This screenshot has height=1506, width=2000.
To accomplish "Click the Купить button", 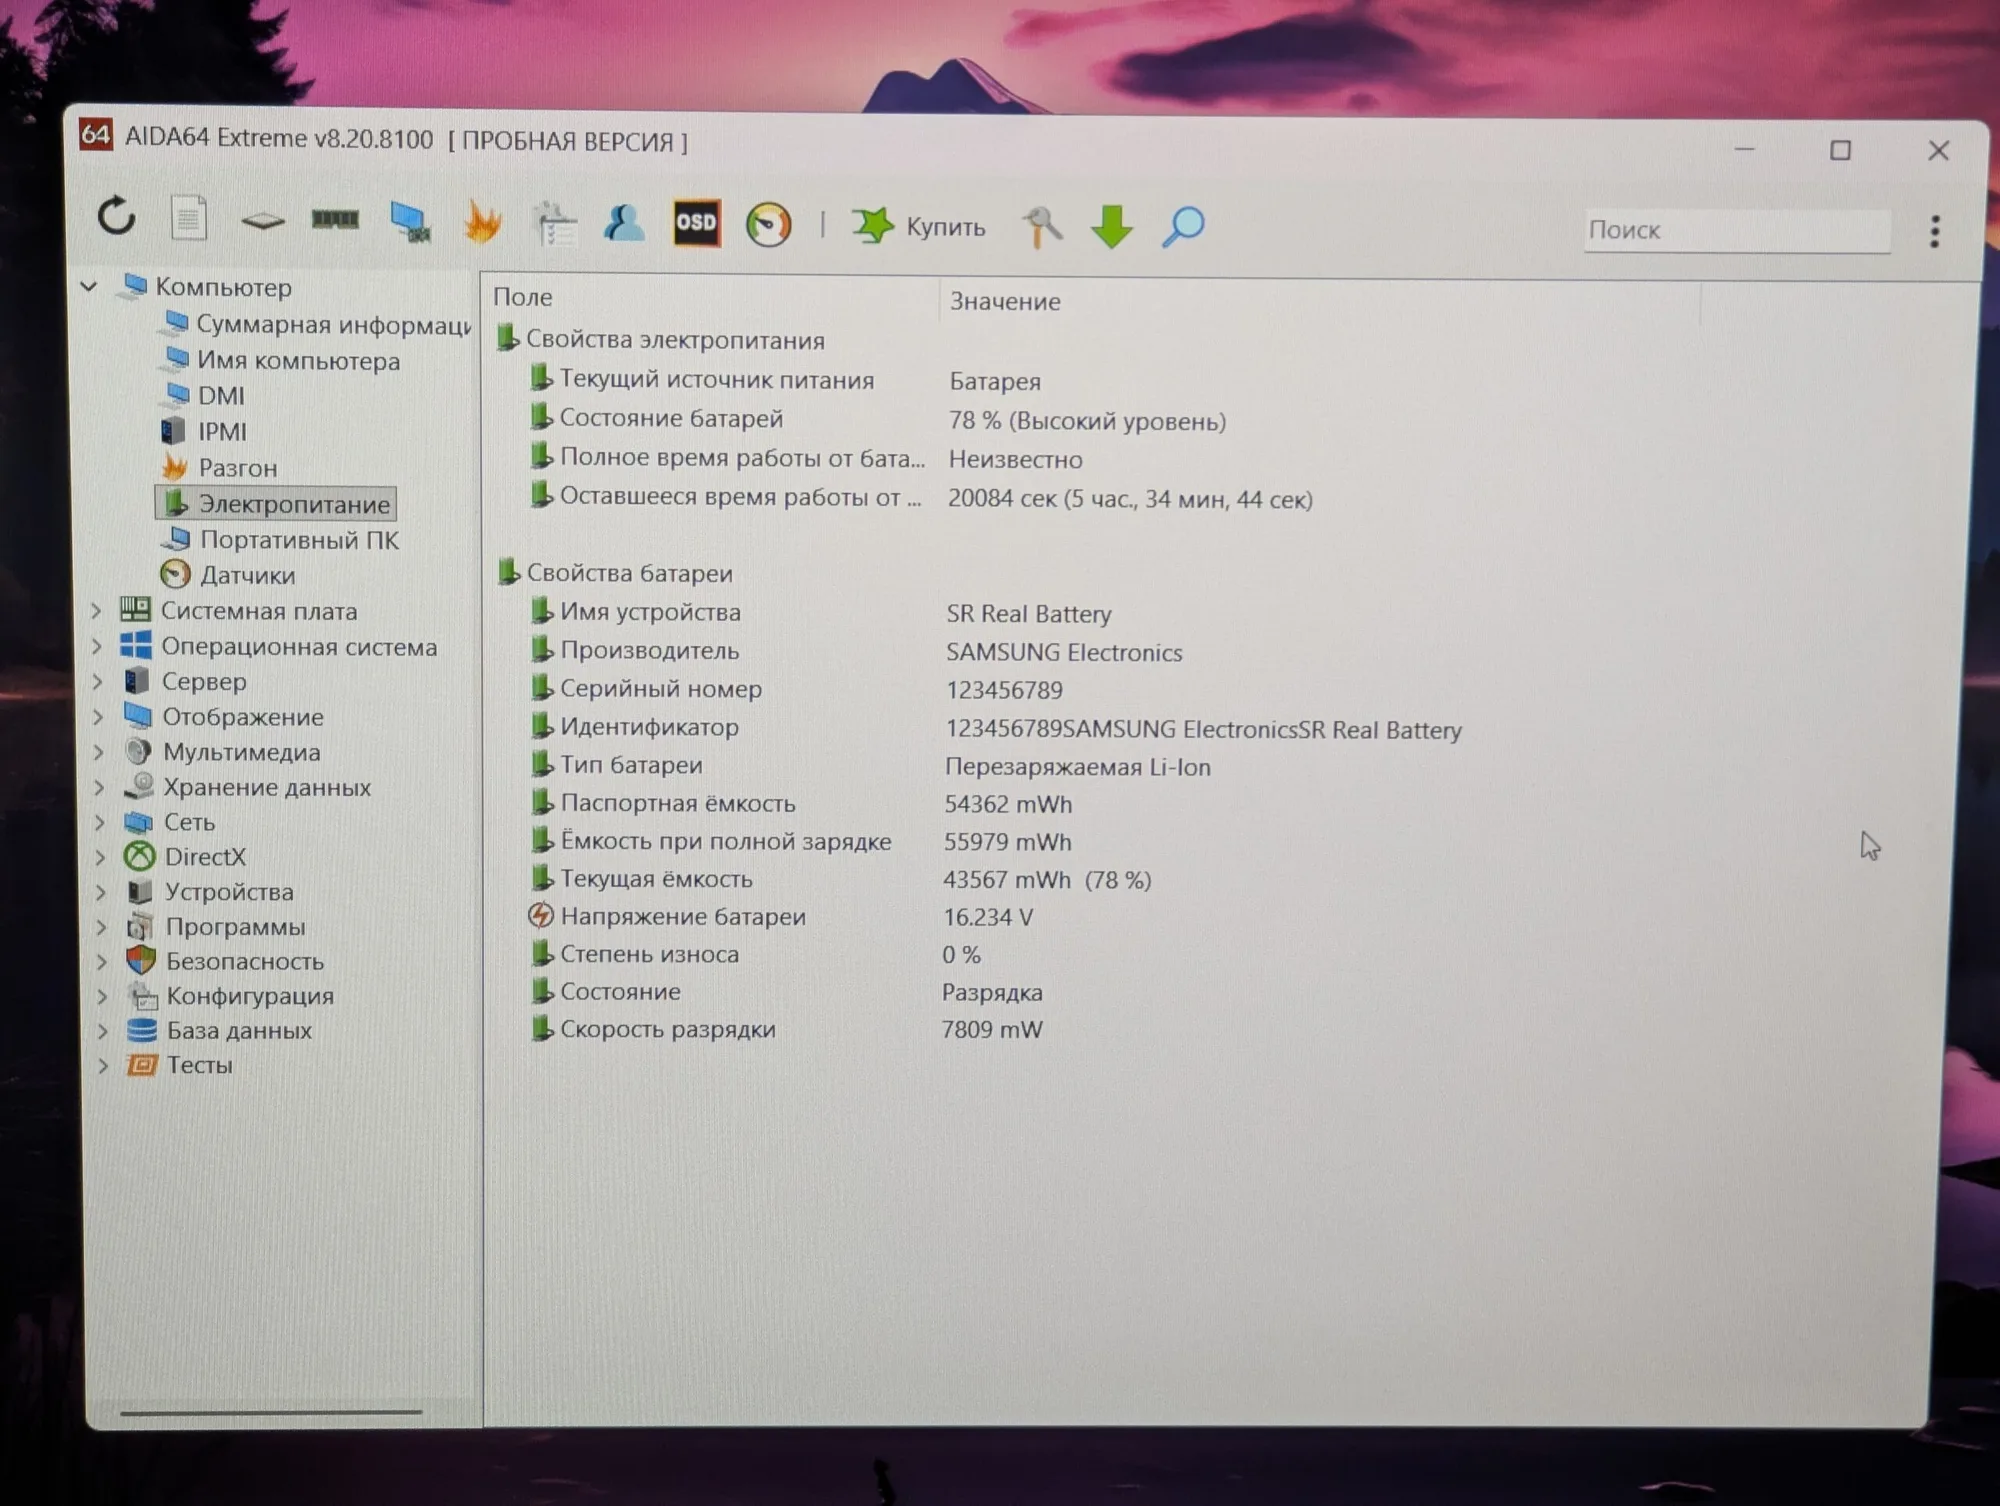I will [919, 226].
